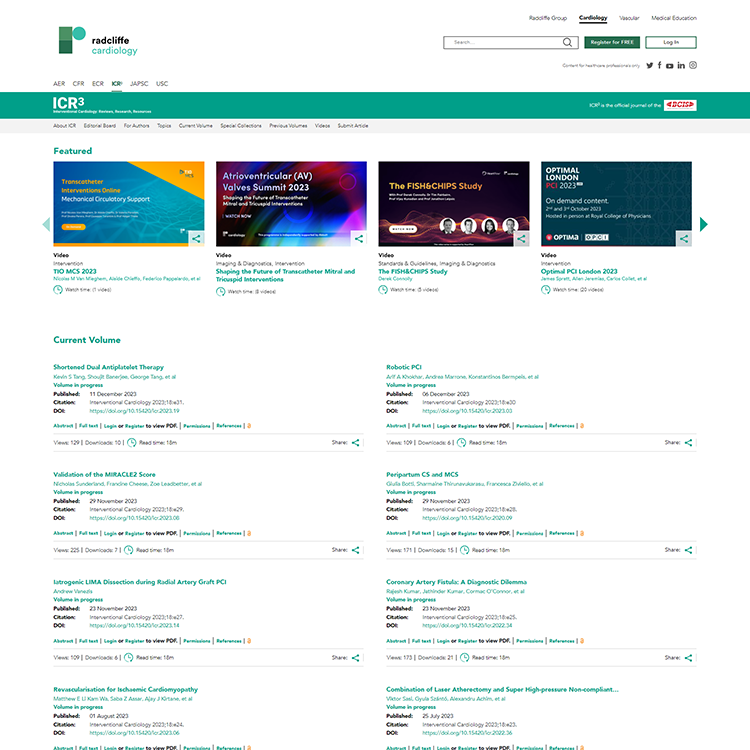Image resolution: width=750 pixels, height=750 pixels.
Task: Open Abstract of Validation of MIRACLE2
Action: pos(63,533)
